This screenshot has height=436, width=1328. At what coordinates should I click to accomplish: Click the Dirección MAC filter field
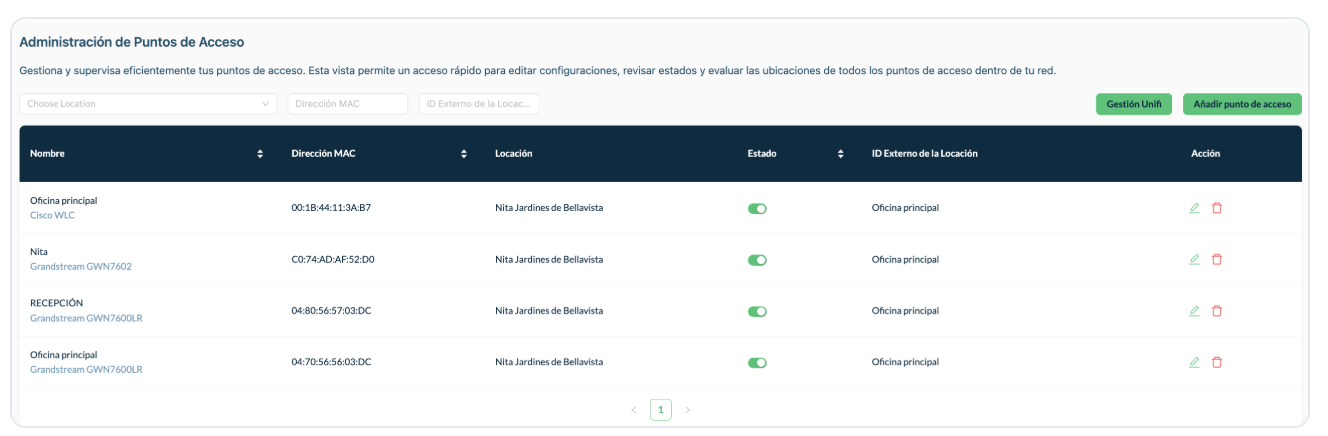point(347,104)
